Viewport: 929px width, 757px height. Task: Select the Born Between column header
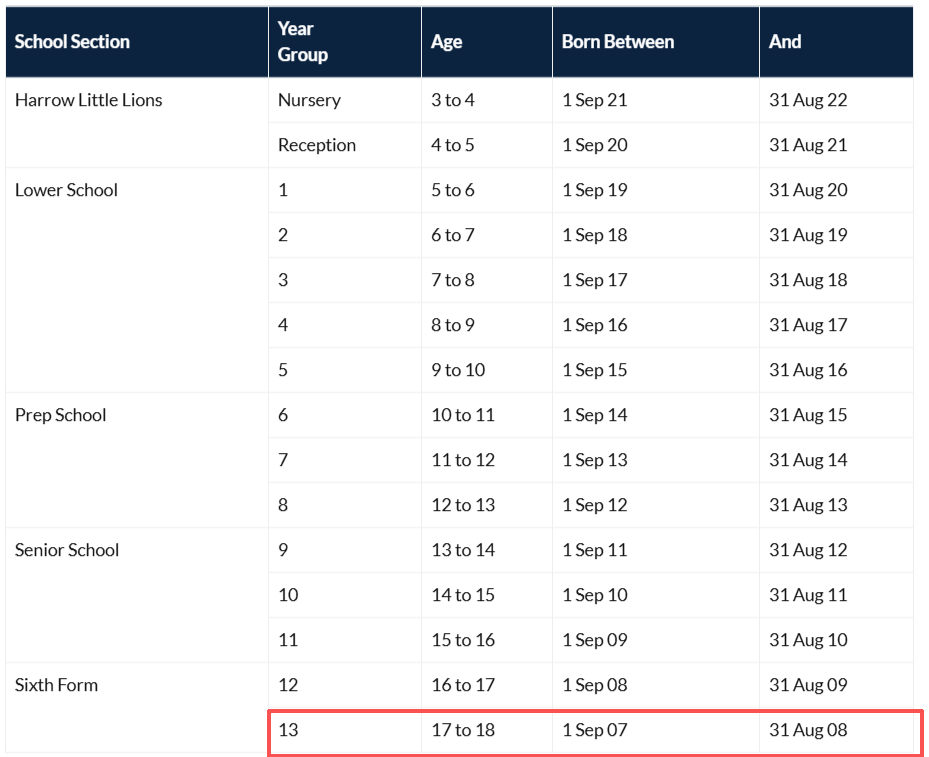click(x=618, y=42)
